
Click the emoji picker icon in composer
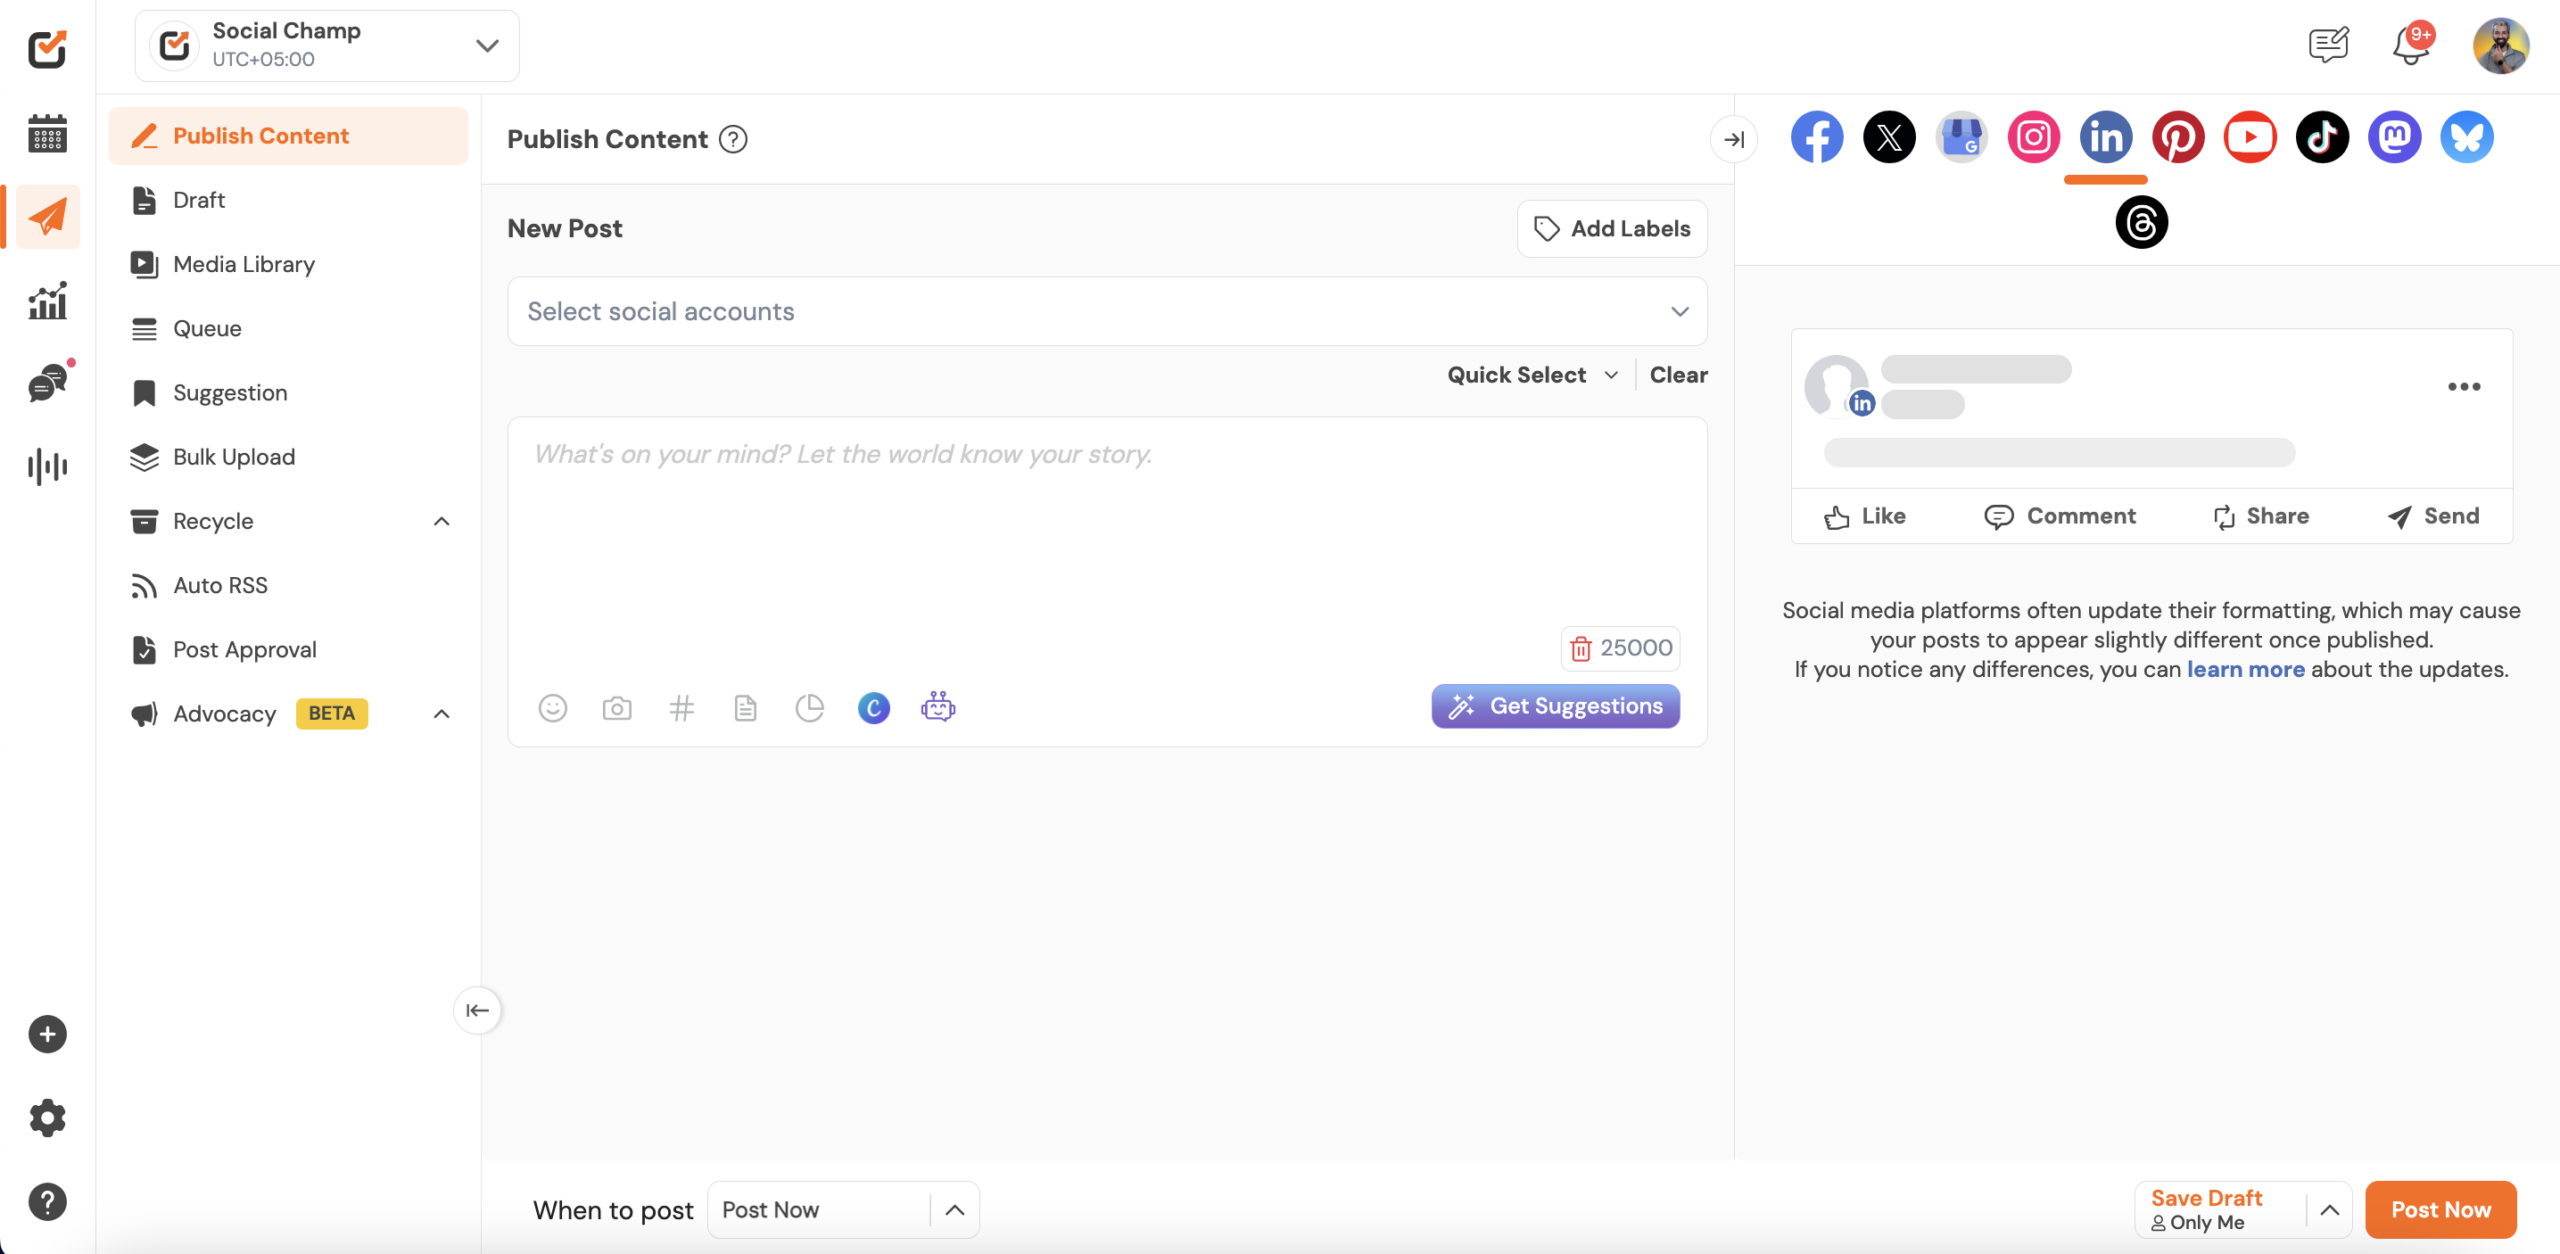tap(553, 708)
